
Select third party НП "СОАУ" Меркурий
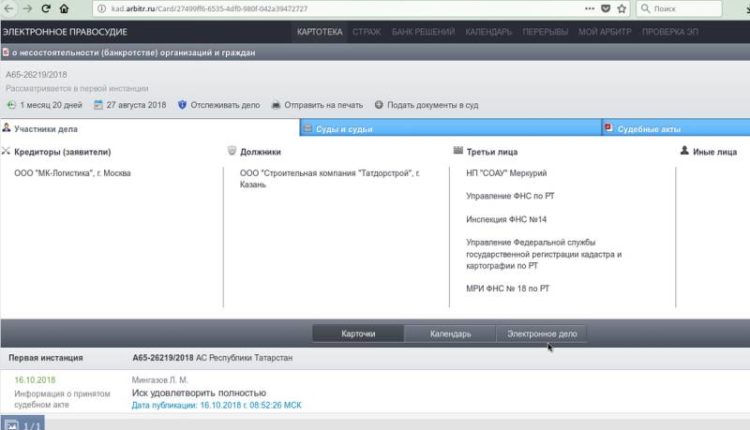click(x=506, y=173)
